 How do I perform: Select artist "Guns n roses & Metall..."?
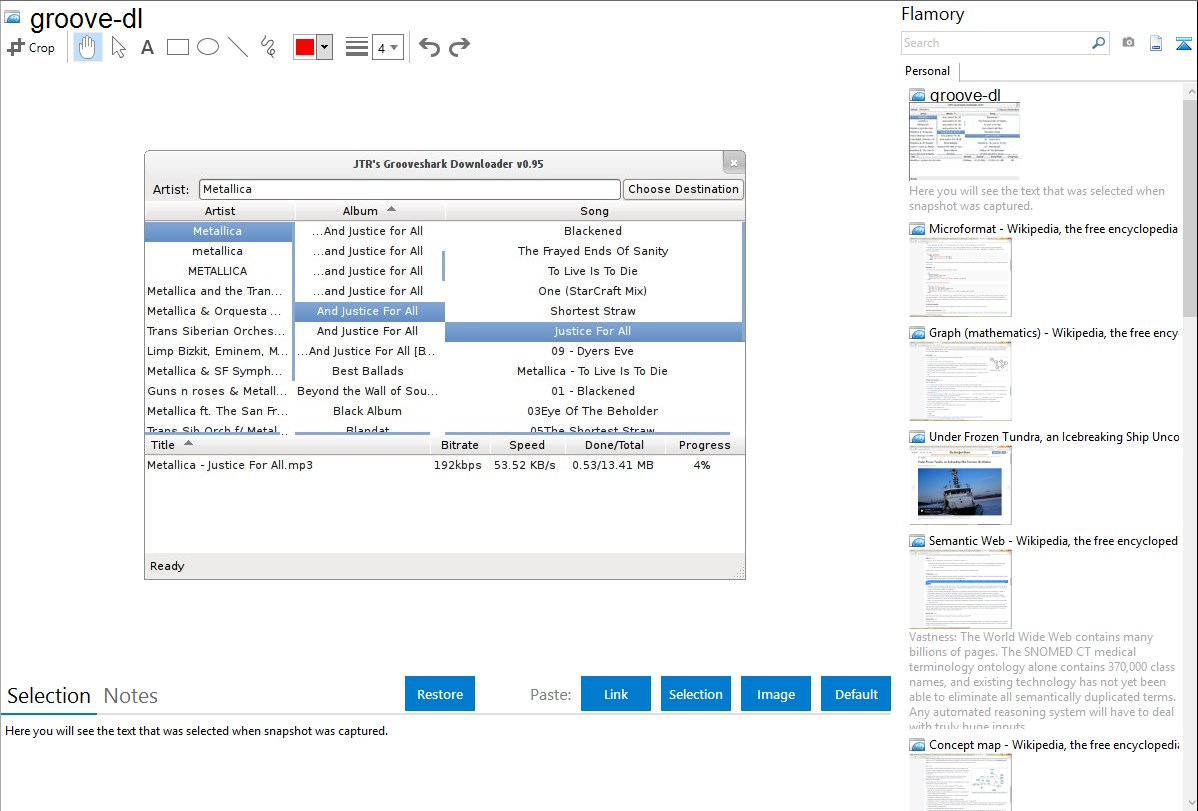click(x=217, y=391)
